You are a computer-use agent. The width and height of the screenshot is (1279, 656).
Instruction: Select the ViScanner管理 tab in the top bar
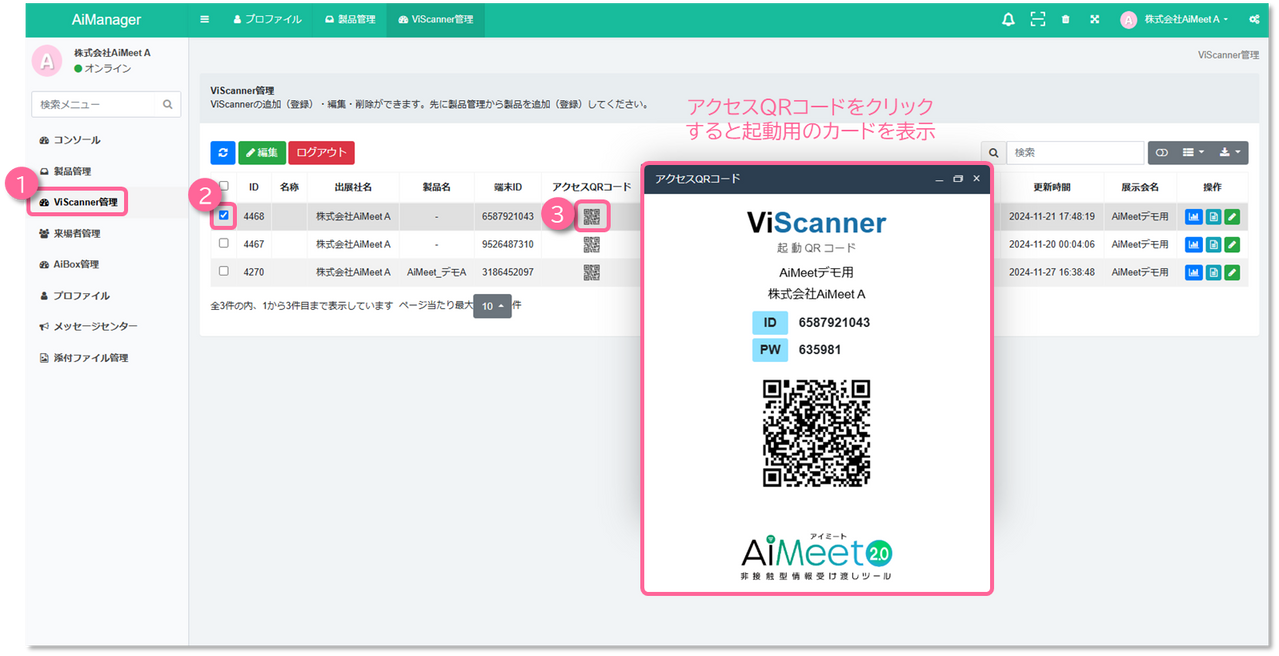[x=436, y=19]
